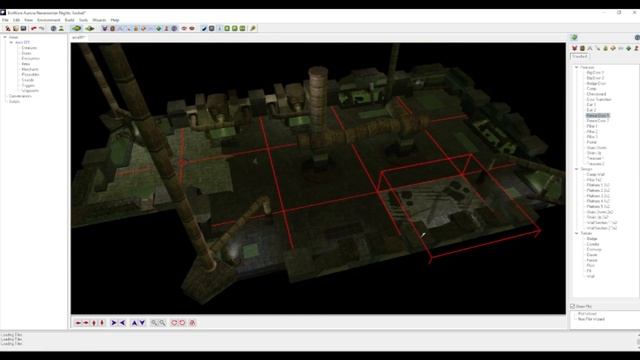
Task: Collapse the Features category in the palette
Action: coord(577,67)
